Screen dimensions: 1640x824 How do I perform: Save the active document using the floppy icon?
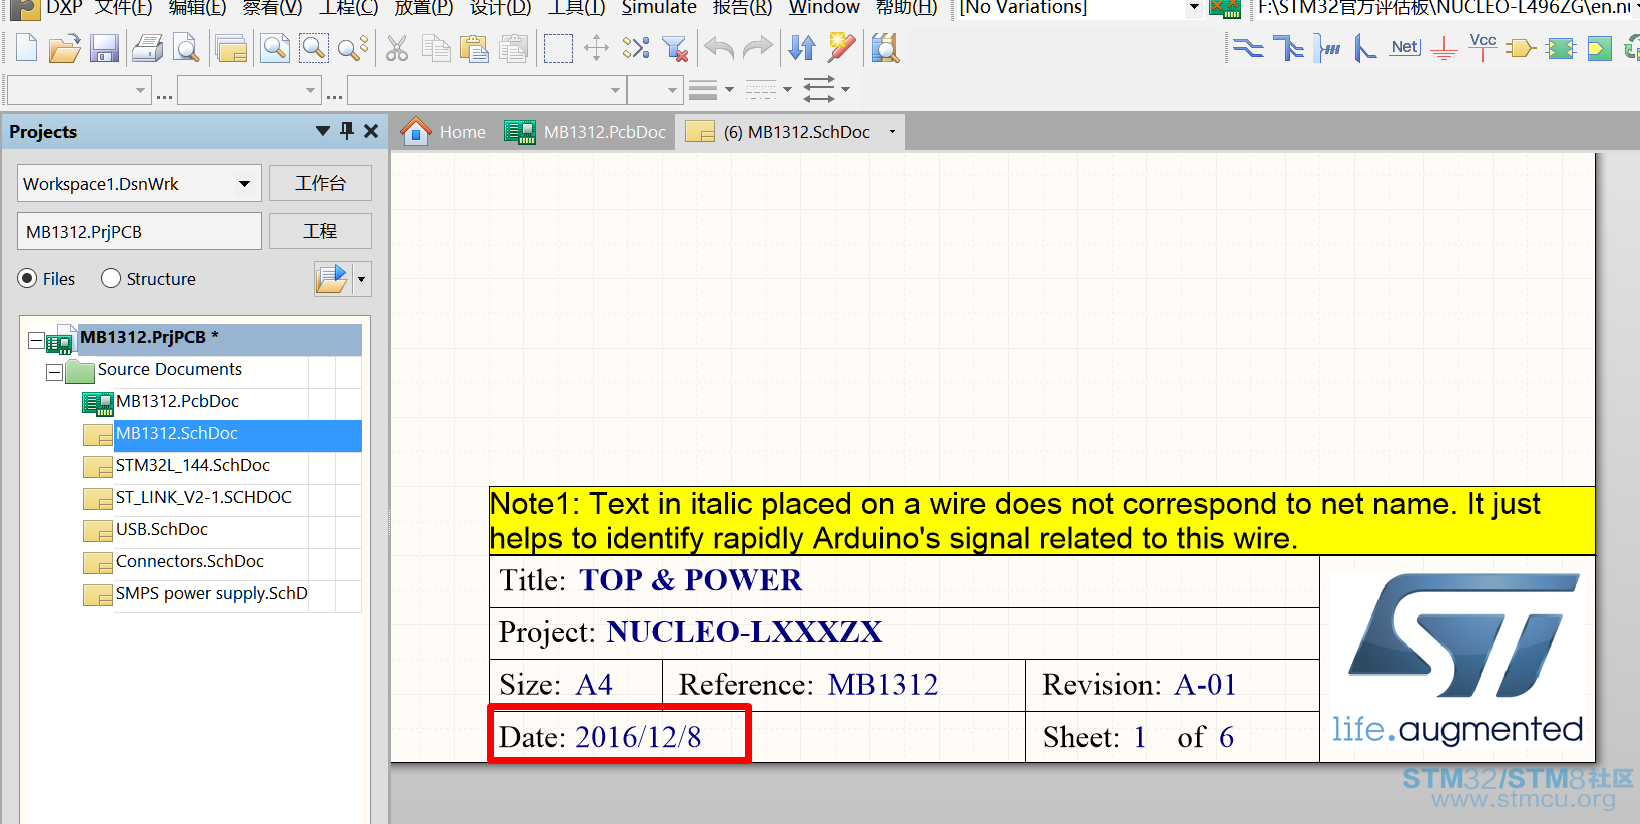pos(104,48)
